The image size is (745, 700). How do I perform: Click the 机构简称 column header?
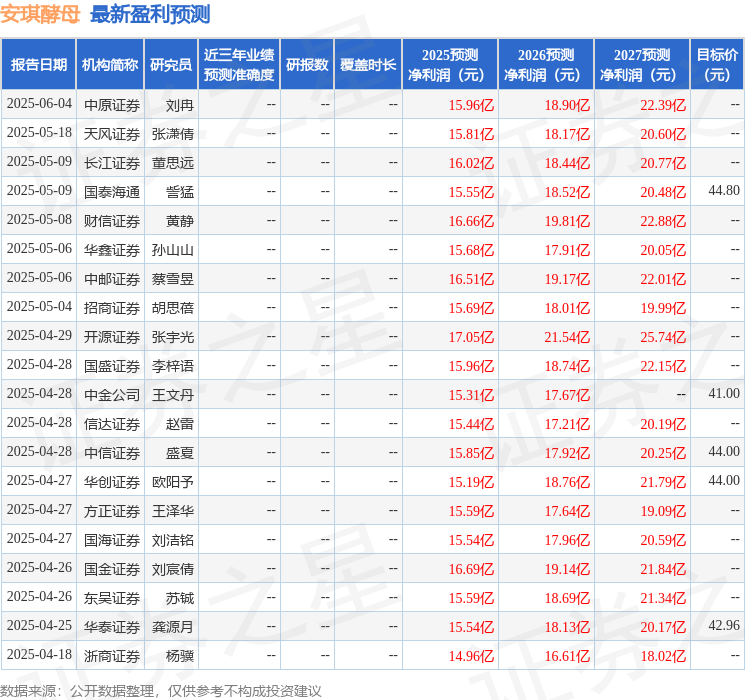click(110, 65)
